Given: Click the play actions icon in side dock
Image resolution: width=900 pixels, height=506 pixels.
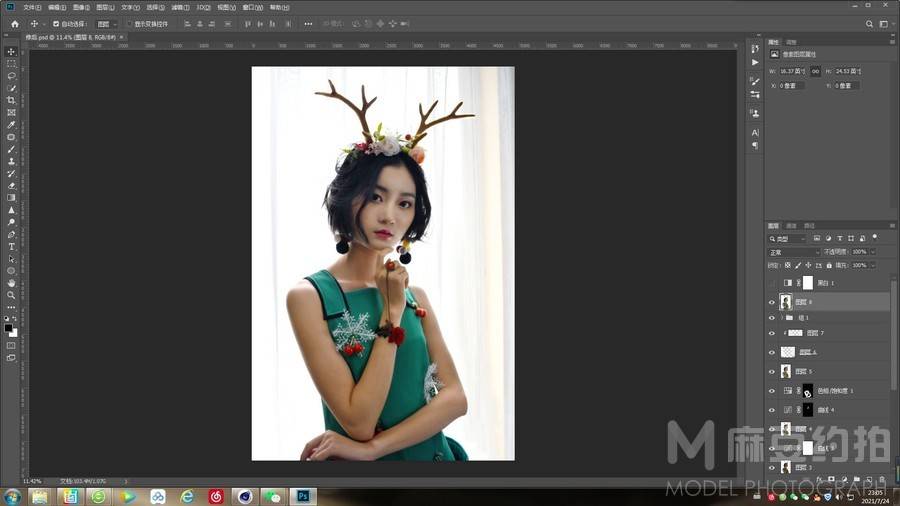Looking at the screenshot, I should 755,62.
